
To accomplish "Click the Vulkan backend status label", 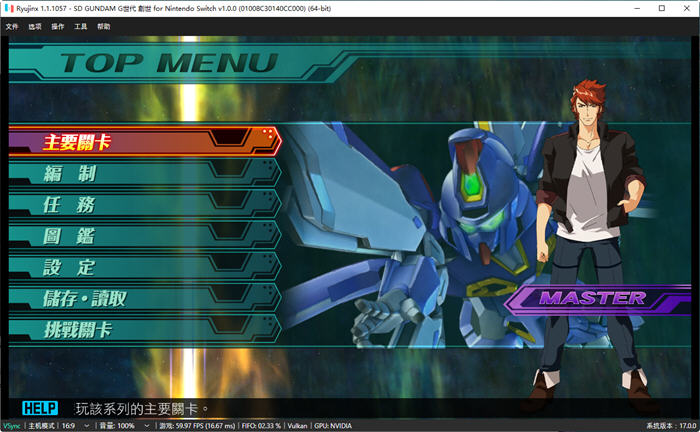I will (x=297, y=426).
